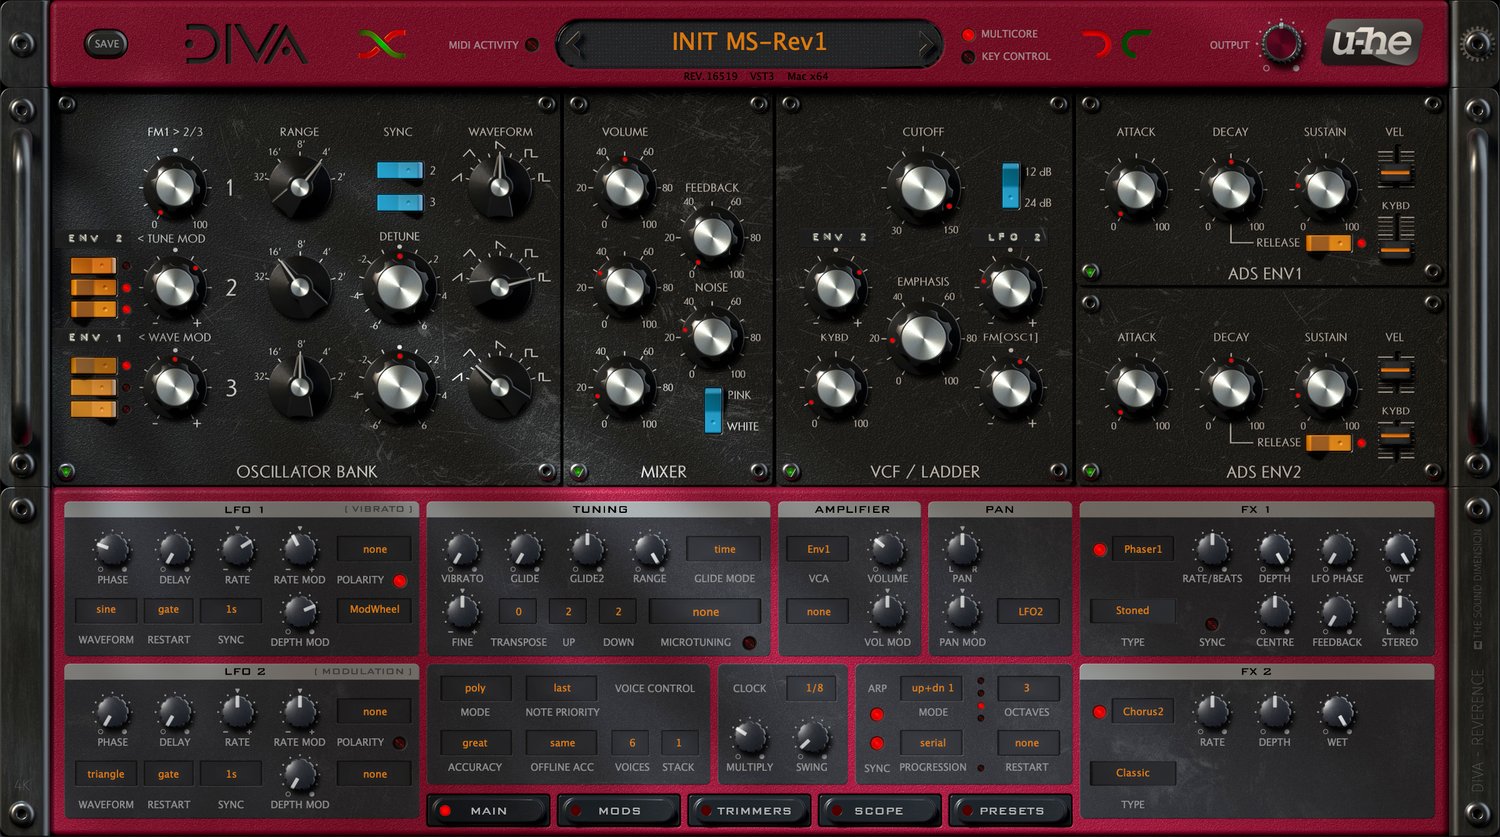Toggle oscillator SYNC switch 2
The width and height of the screenshot is (1500, 837).
pyautogui.click(x=400, y=171)
